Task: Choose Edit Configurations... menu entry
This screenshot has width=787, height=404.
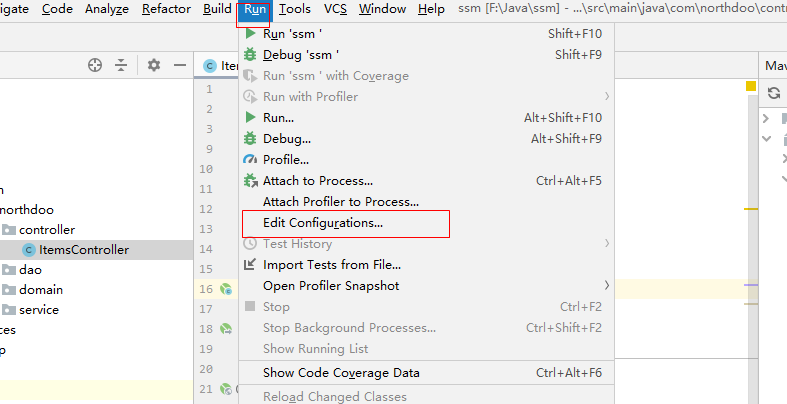Action: pos(322,222)
